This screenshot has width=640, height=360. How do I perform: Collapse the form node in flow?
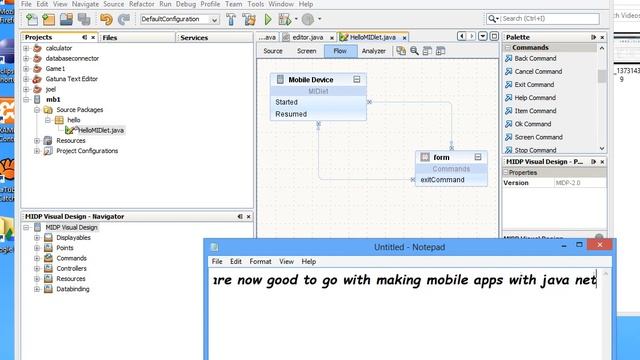(478, 157)
